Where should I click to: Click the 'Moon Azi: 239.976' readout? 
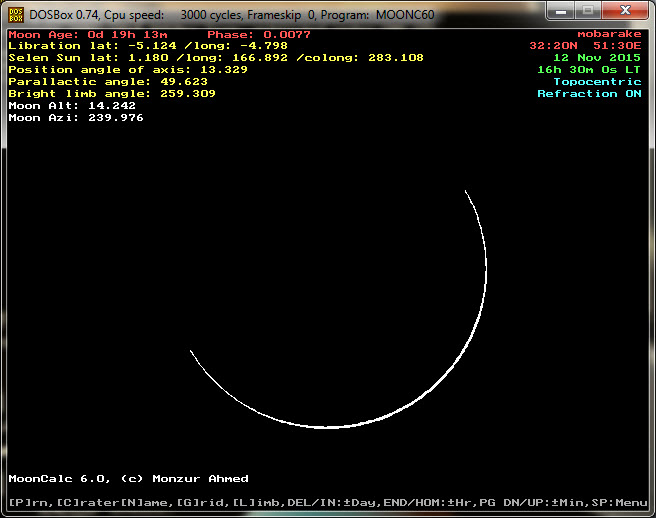[76, 118]
